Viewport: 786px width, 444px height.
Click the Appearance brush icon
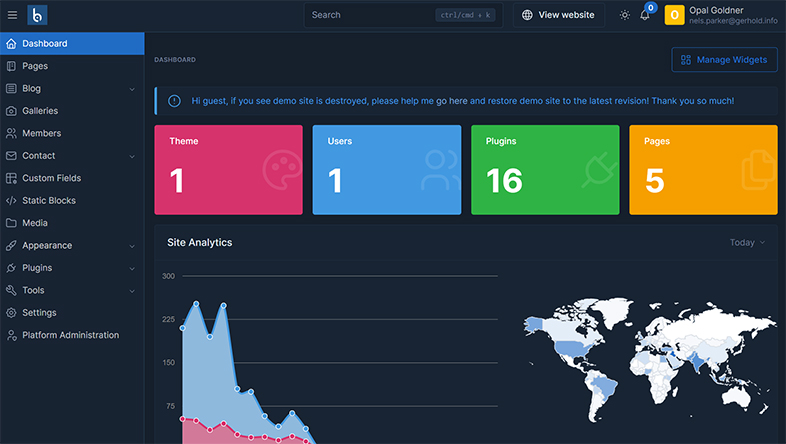[11, 246]
